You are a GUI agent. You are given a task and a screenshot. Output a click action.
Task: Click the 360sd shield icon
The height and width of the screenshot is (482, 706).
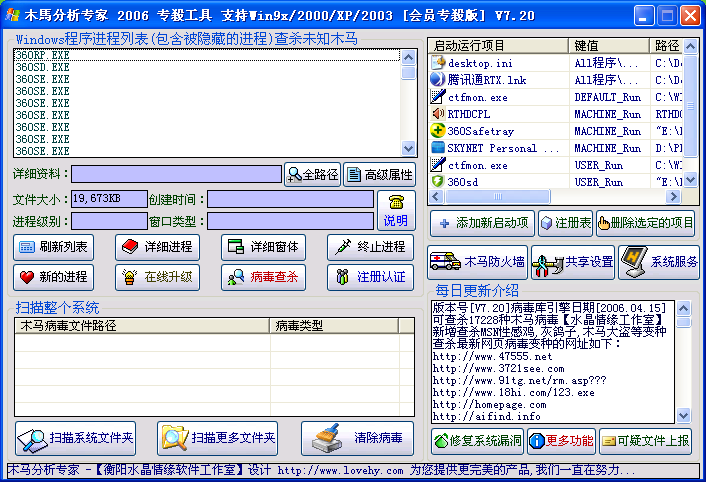437,181
